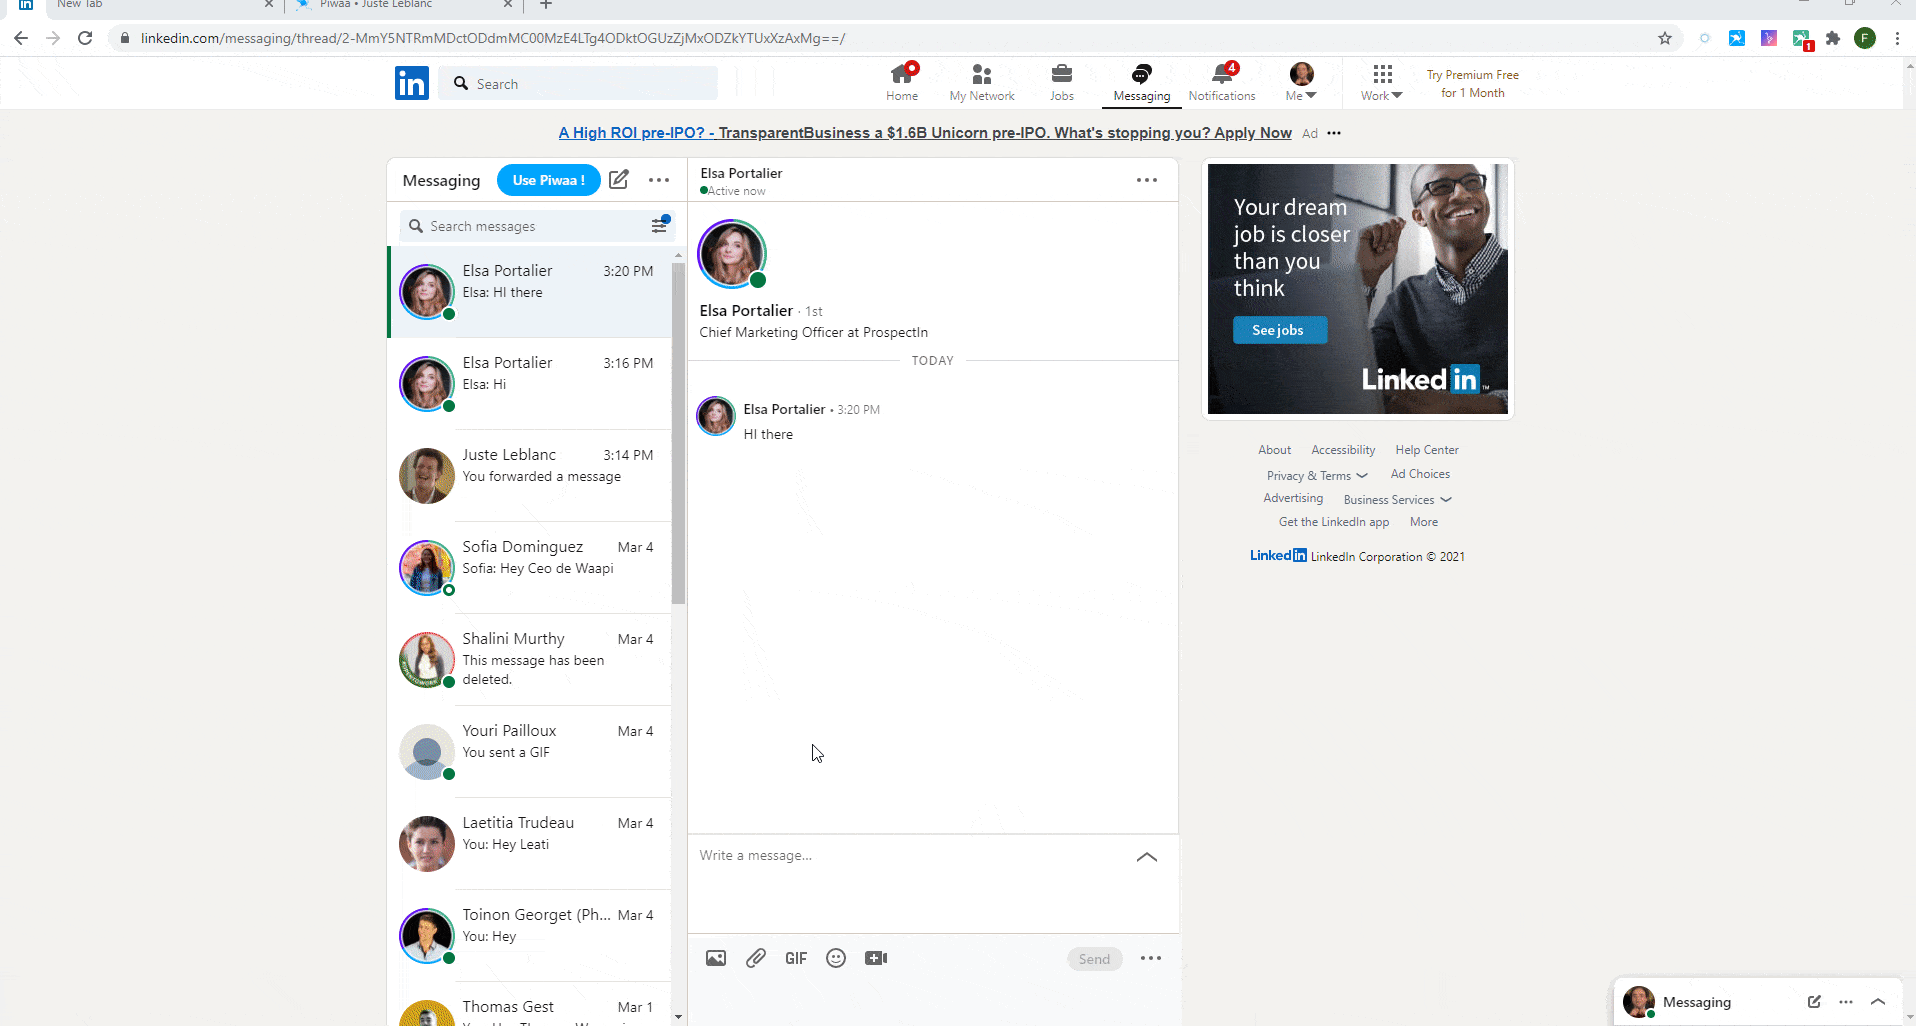The image size is (1916, 1026).
Task: Open Shalini Murthy conversation
Action: tap(530, 659)
